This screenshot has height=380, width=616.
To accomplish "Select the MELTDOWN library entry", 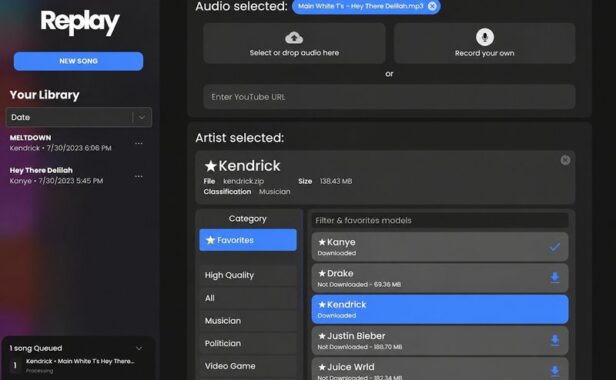I will coord(61,143).
